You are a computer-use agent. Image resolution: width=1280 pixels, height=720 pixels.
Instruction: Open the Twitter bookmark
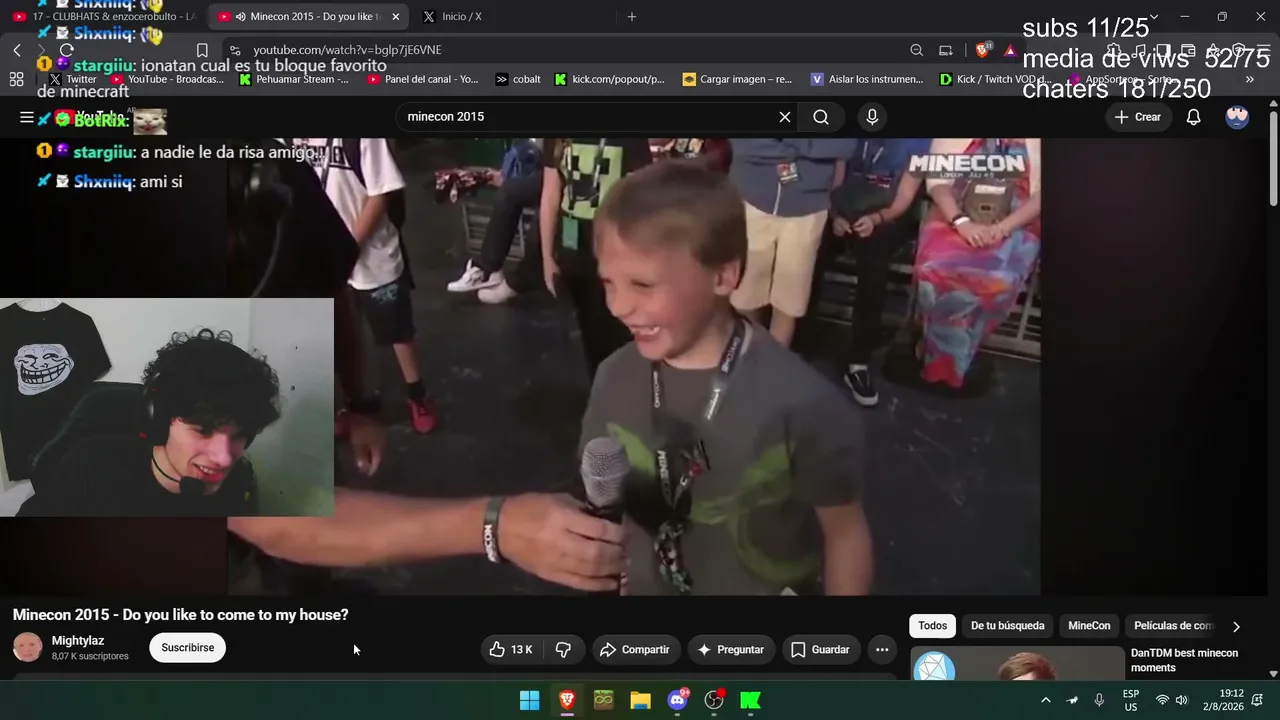[73, 79]
